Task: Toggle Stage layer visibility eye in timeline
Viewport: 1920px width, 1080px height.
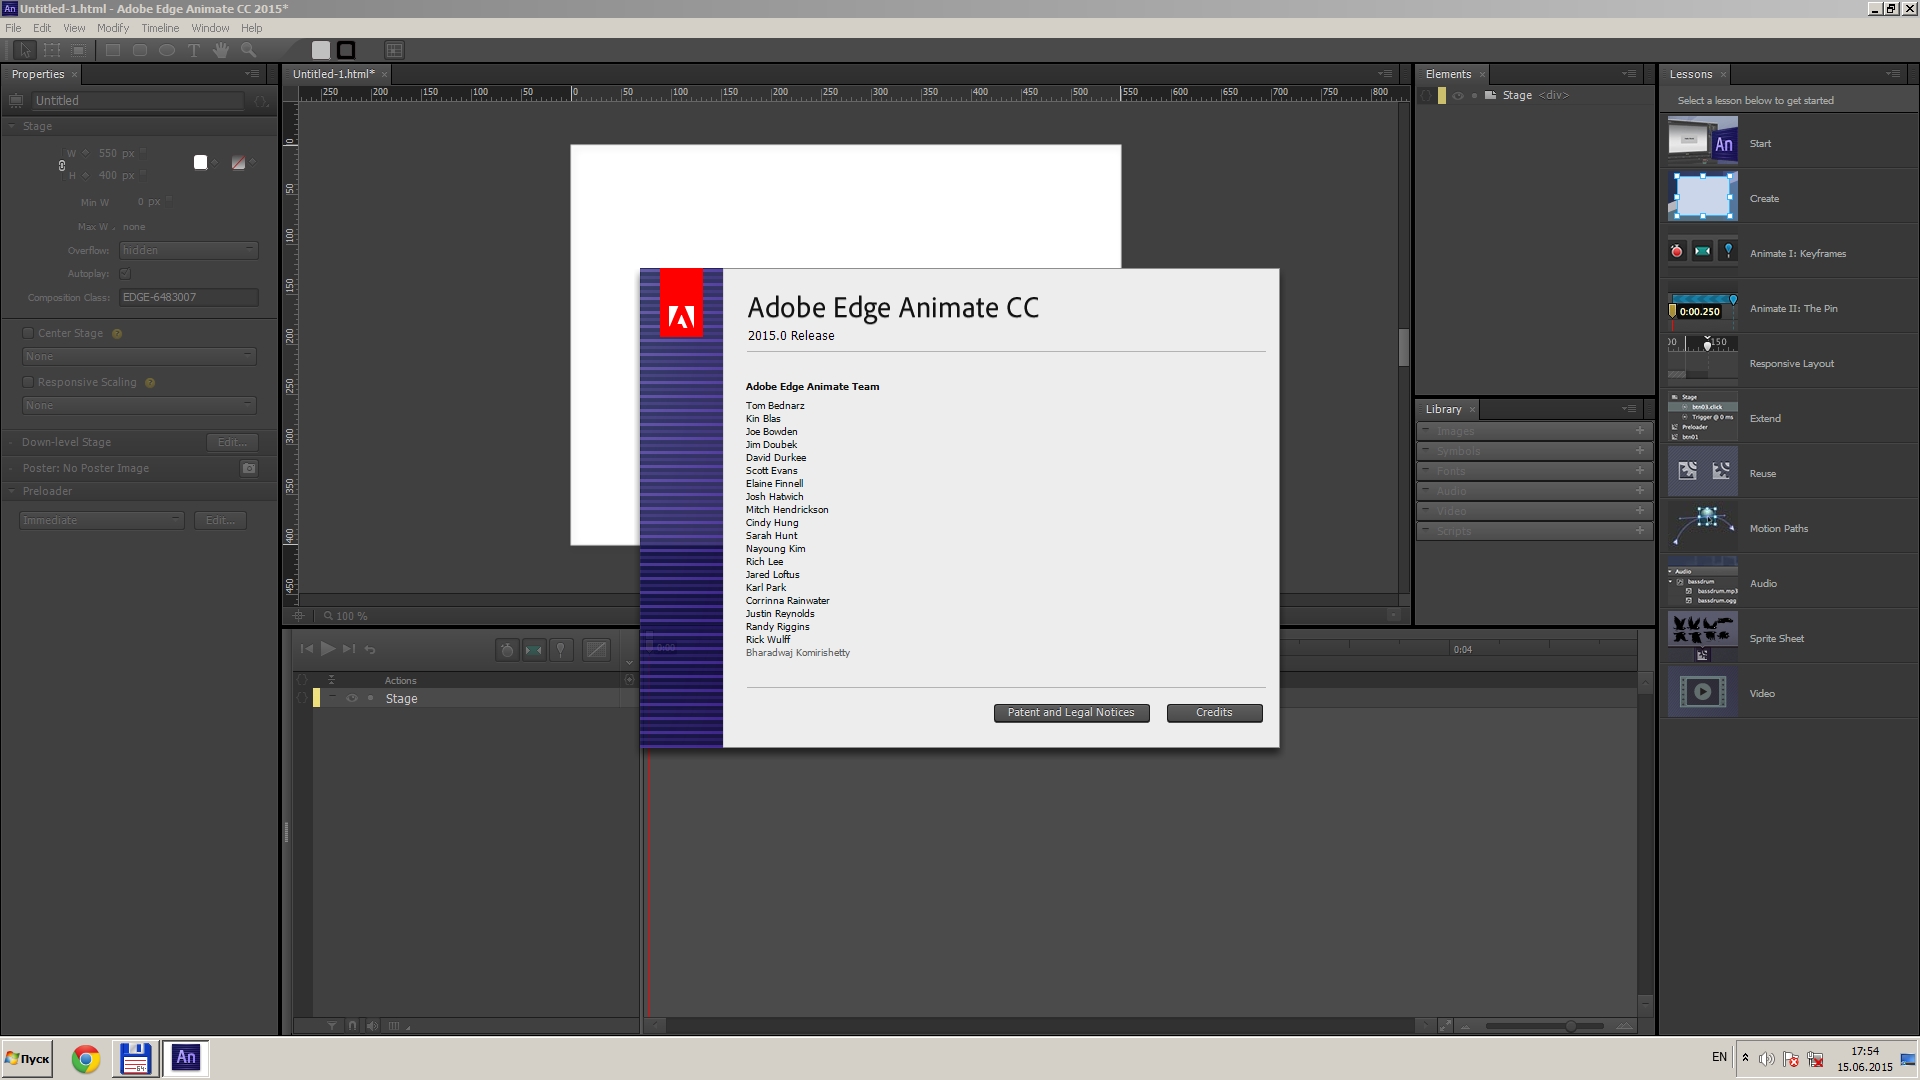Action: tap(352, 698)
